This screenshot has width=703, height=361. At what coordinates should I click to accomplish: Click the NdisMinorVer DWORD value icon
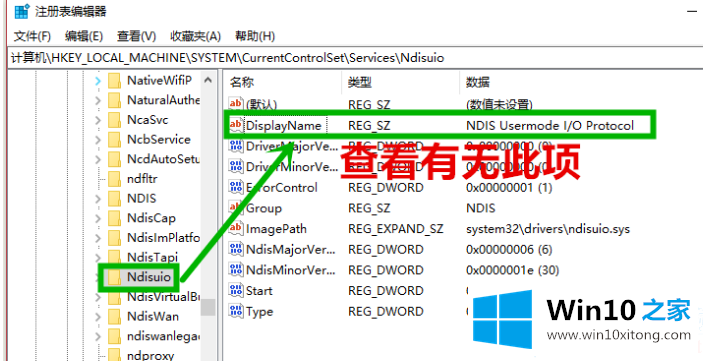click(x=235, y=270)
